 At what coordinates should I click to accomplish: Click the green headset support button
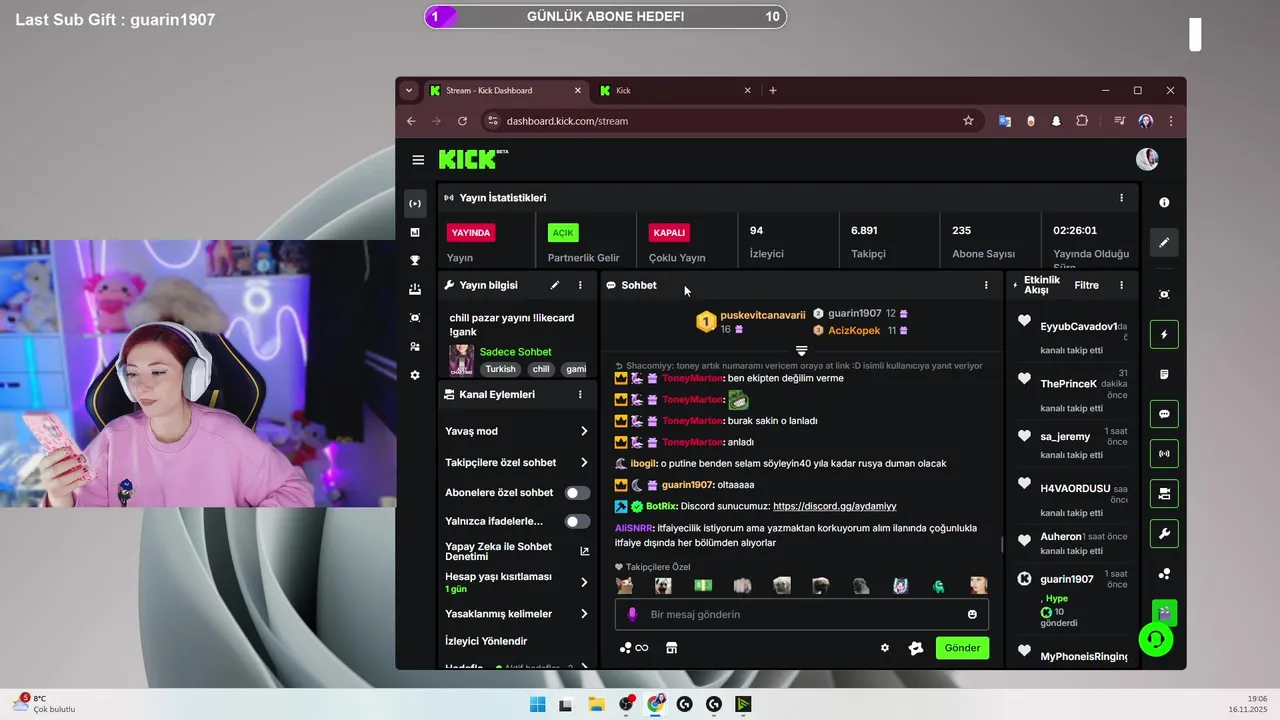coord(1156,638)
